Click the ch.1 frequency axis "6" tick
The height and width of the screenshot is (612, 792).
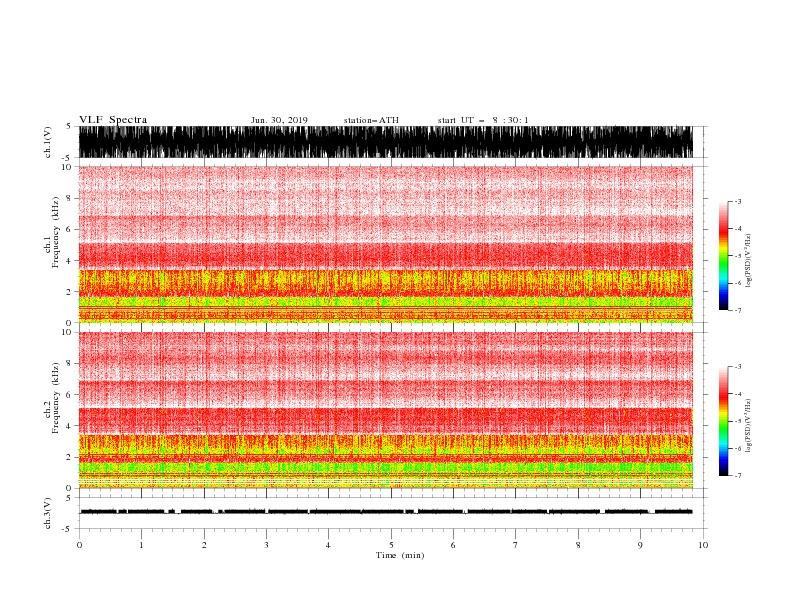70,229
